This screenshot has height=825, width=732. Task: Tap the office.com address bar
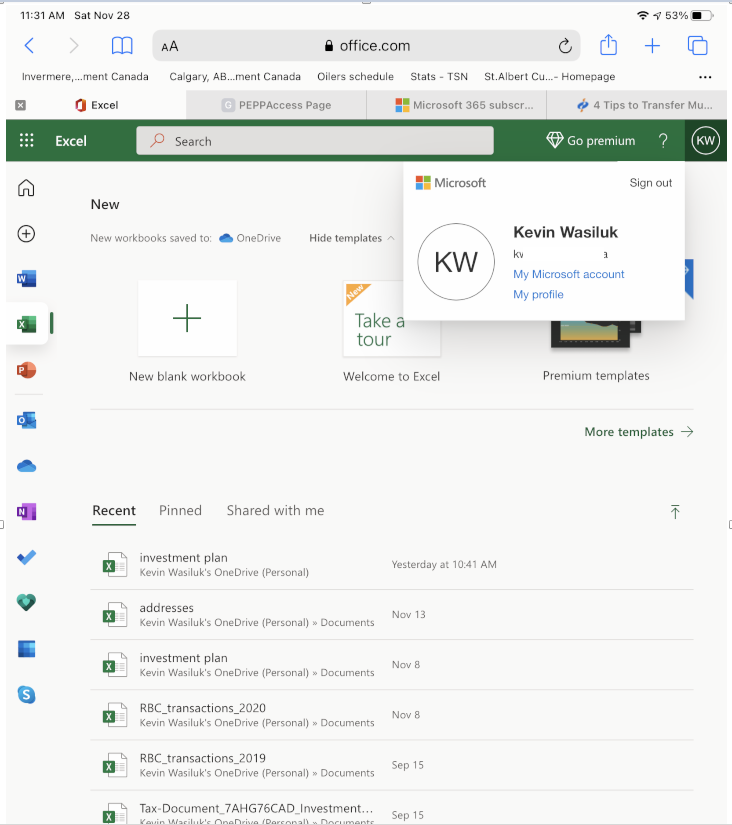coord(366,46)
